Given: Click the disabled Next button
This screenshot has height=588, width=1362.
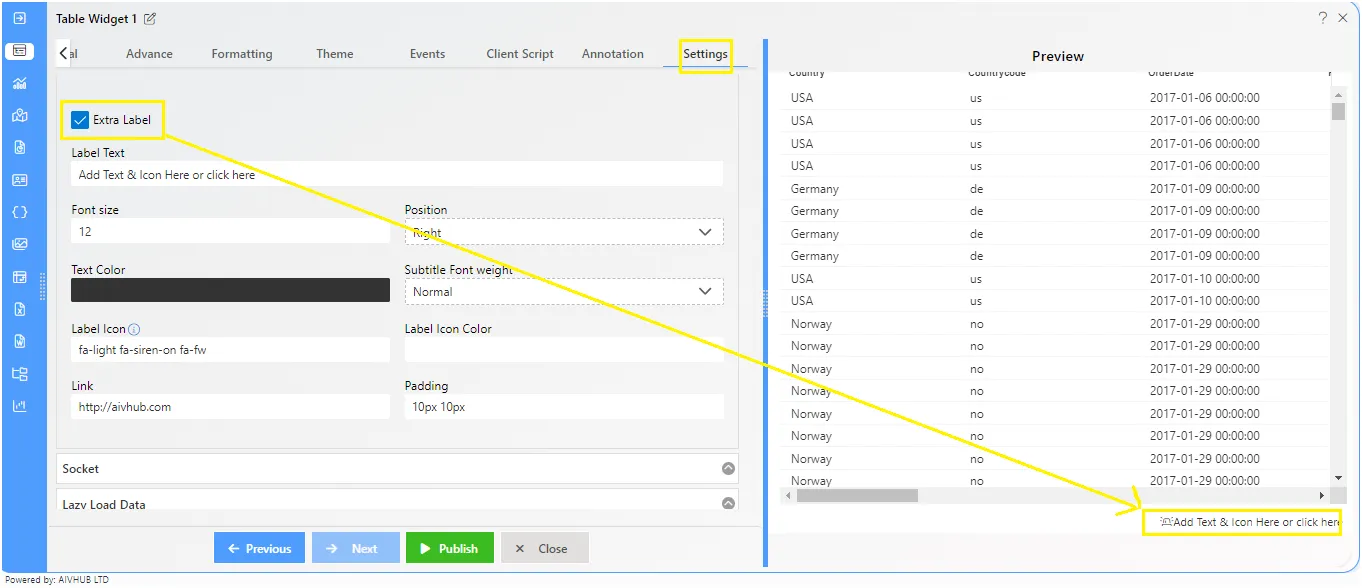Looking at the screenshot, I should [x=355, y=548].
